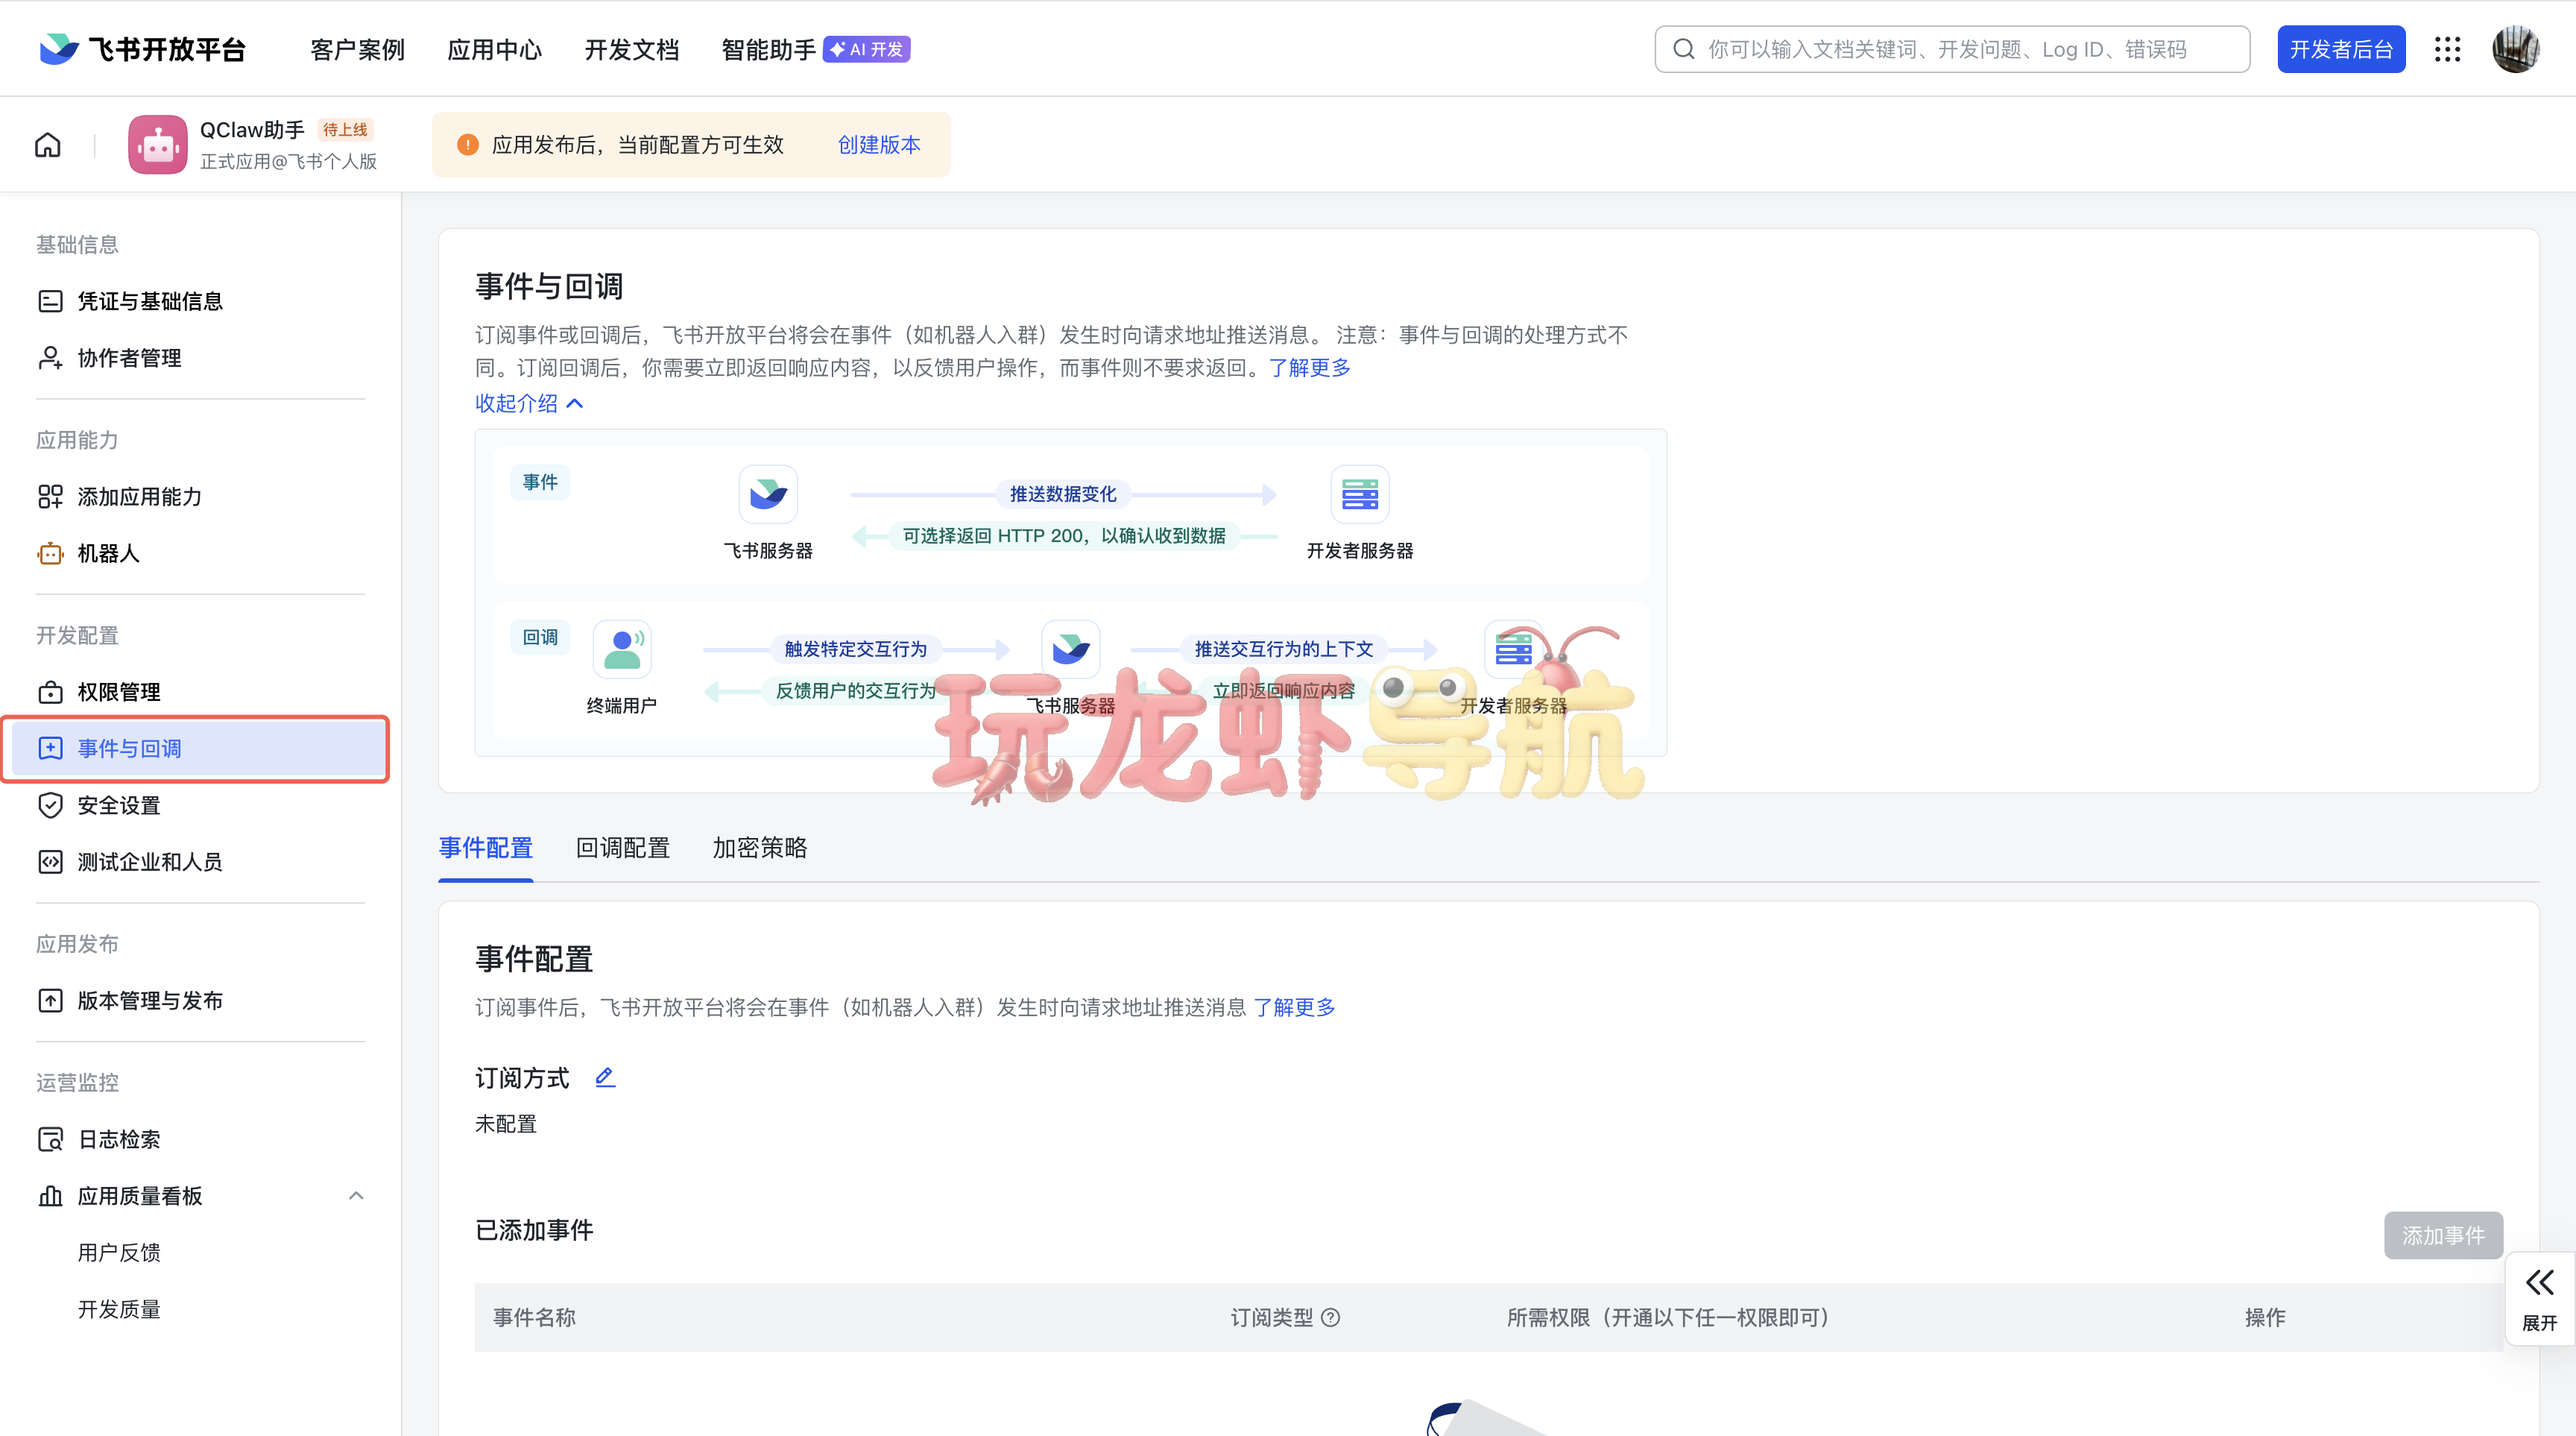Open 日志检索 label in sidebar
The image size is (2576, 1436).
119,1139
